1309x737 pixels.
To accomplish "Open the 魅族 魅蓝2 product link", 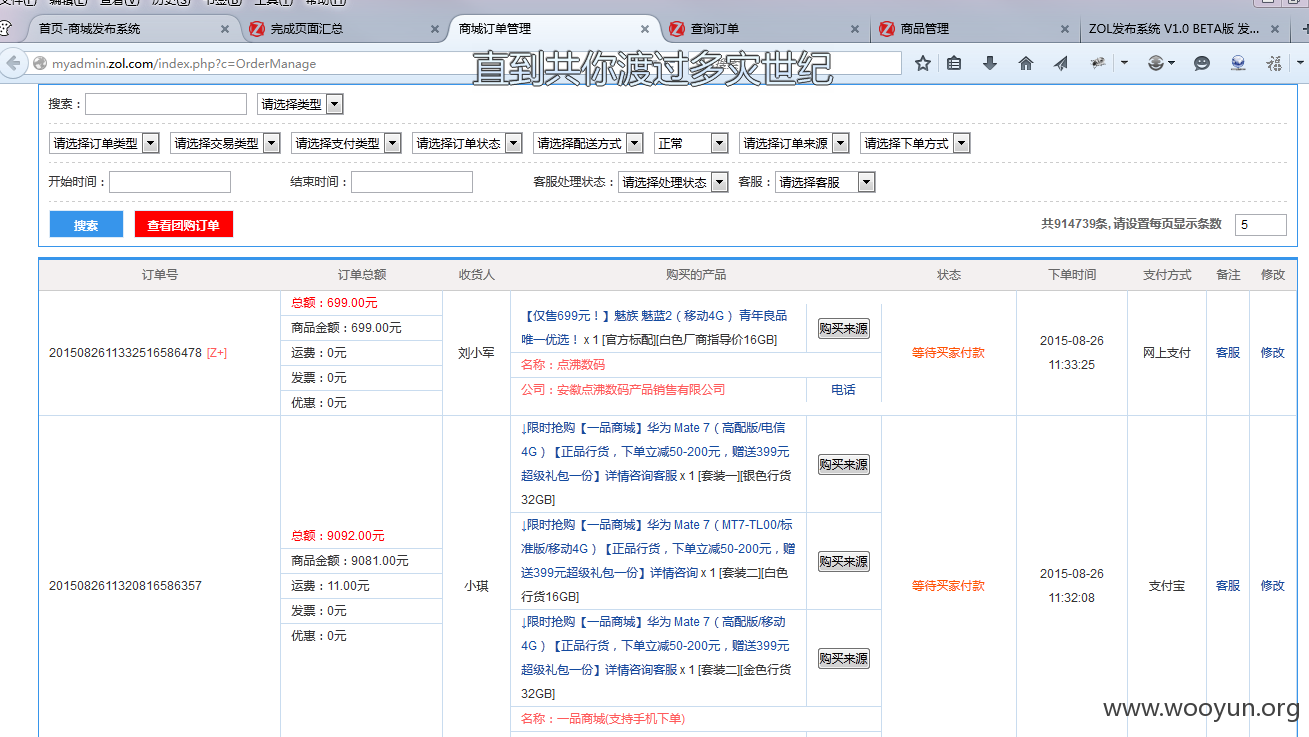I will (x=654, y=327).
